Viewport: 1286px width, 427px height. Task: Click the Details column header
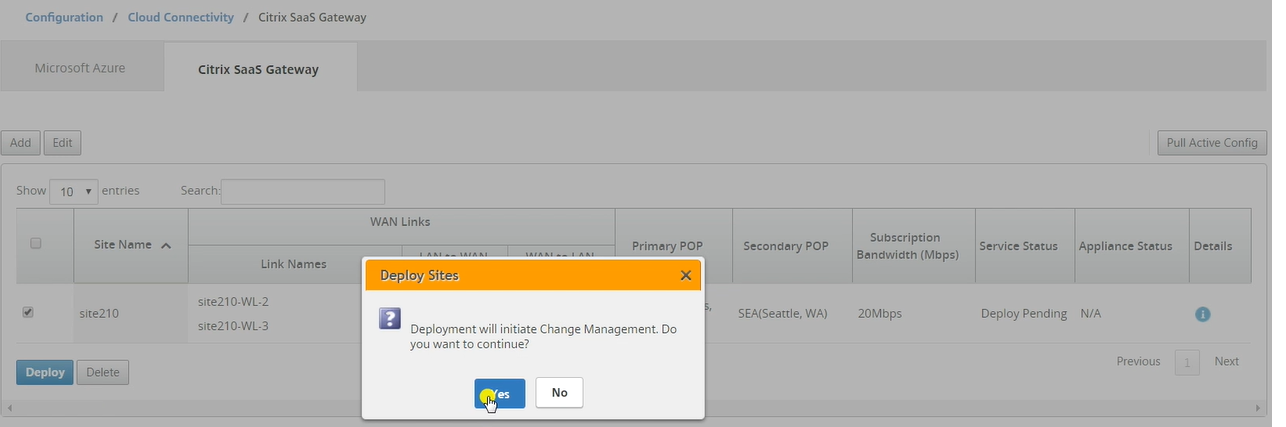pyautogui.click(x=1220, y=246)
